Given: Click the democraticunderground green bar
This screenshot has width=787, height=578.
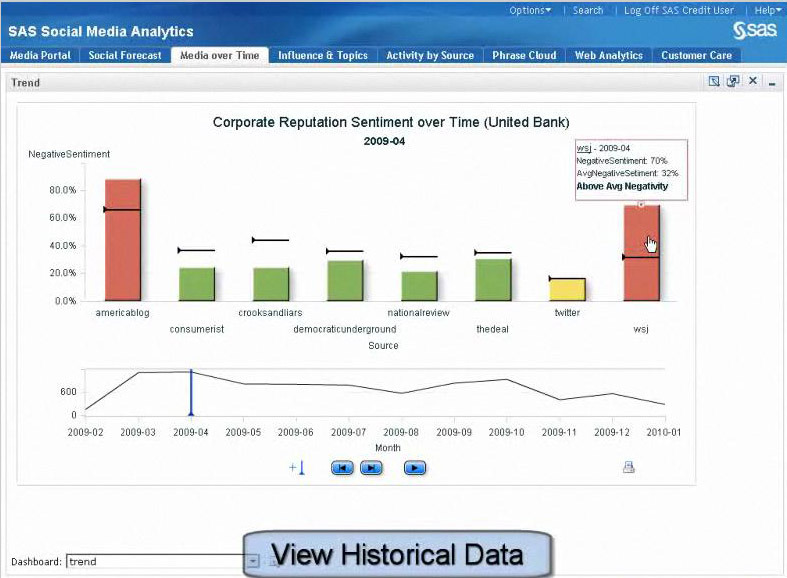Looking at the screenshot, I should coord(345,280).
